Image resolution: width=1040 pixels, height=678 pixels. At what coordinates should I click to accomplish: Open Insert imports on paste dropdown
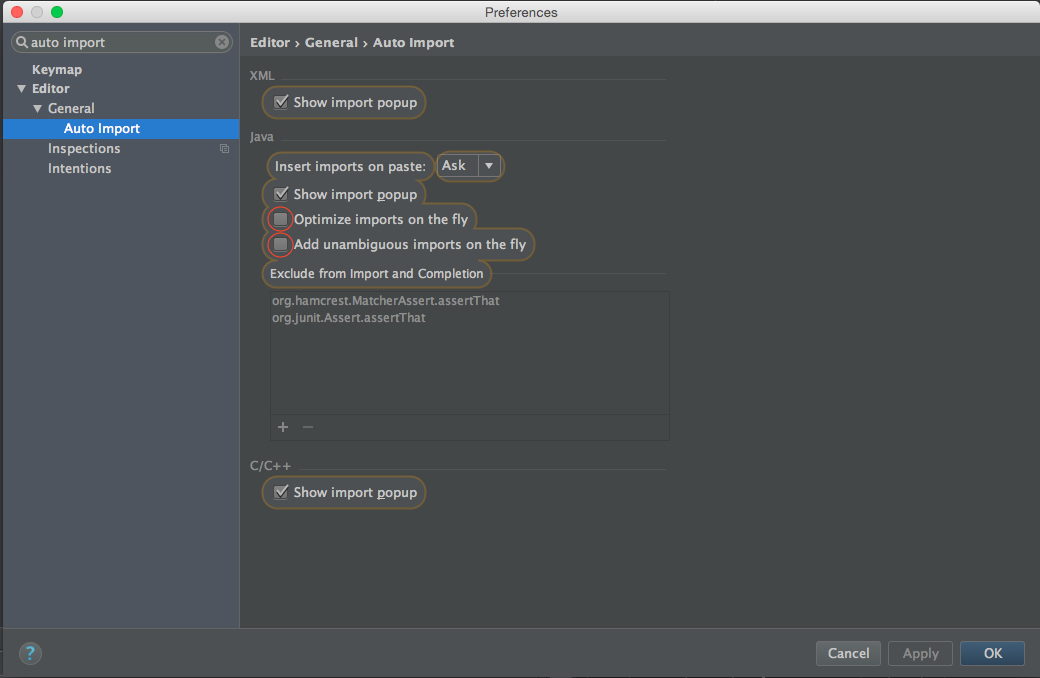[469, 166]
